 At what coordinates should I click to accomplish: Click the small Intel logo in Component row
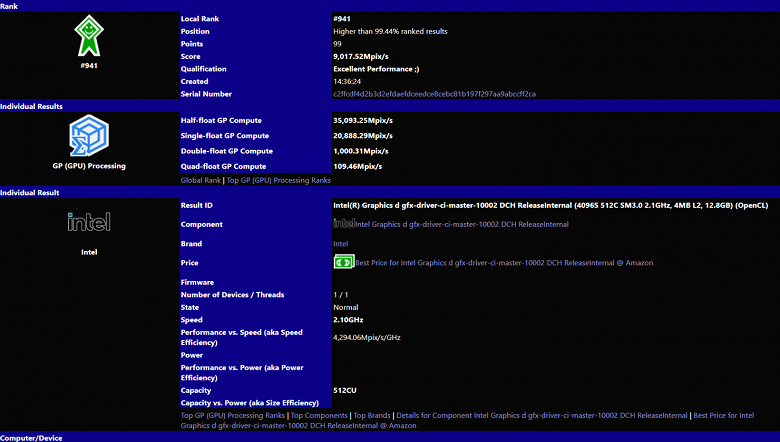[343, 224]
